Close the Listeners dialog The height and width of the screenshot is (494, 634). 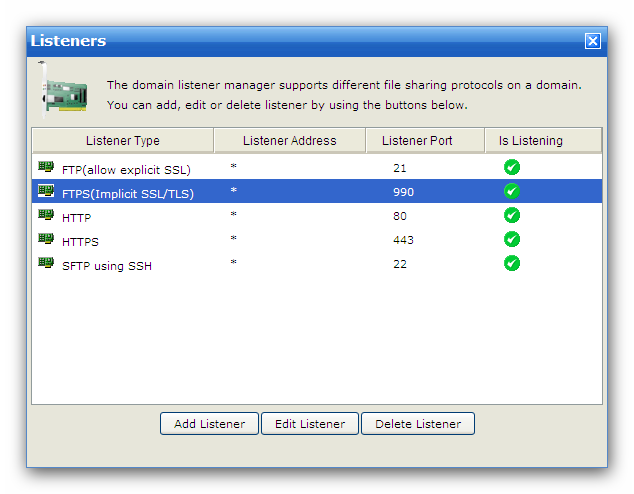coord(592,41)
